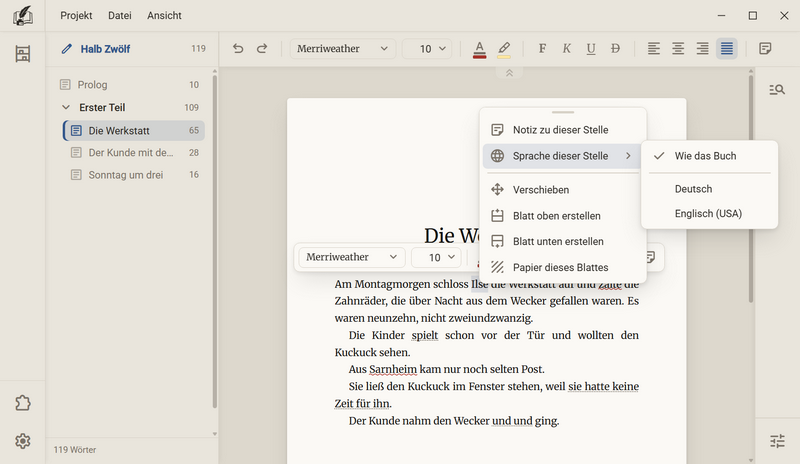Click the drag handle atop the context menu
The height and width of the screenshot is (464, 800).
(563, 112)
